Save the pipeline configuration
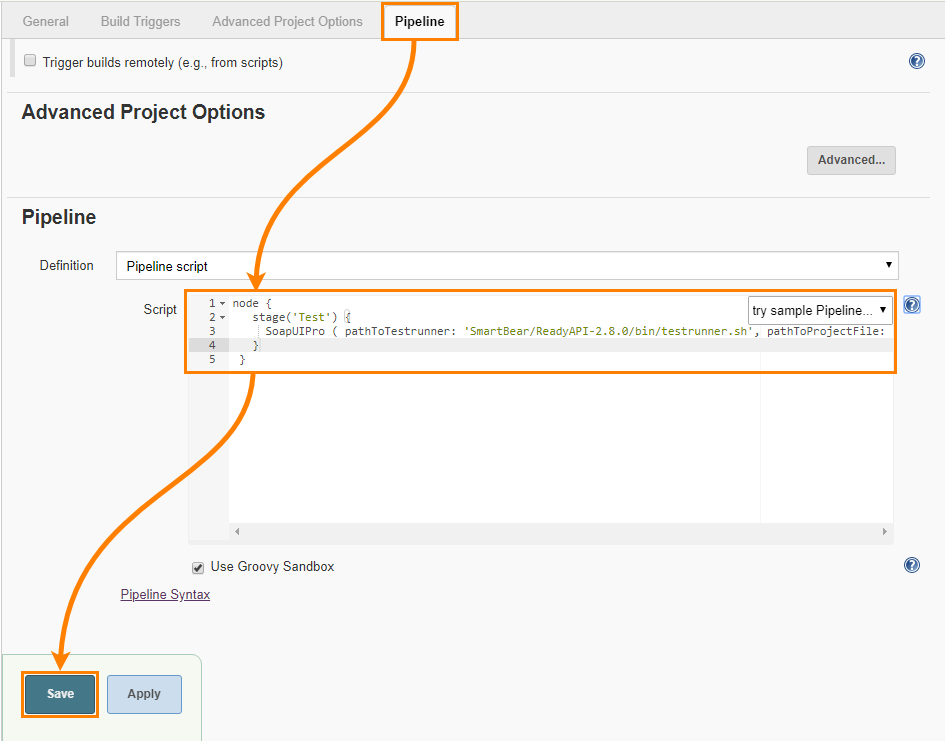 (x=59, y=694)
